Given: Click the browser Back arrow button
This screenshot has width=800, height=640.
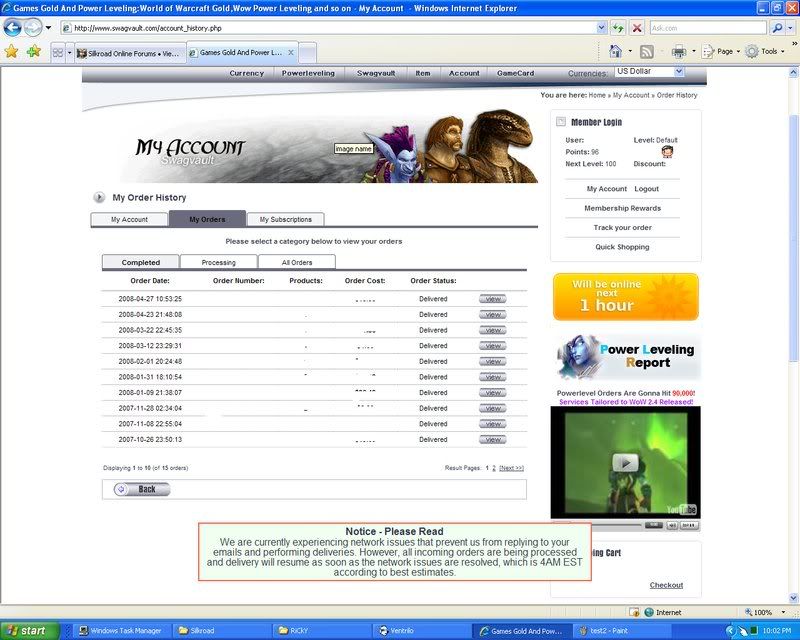Looking at the screenshot, I should tap(12, 28).
